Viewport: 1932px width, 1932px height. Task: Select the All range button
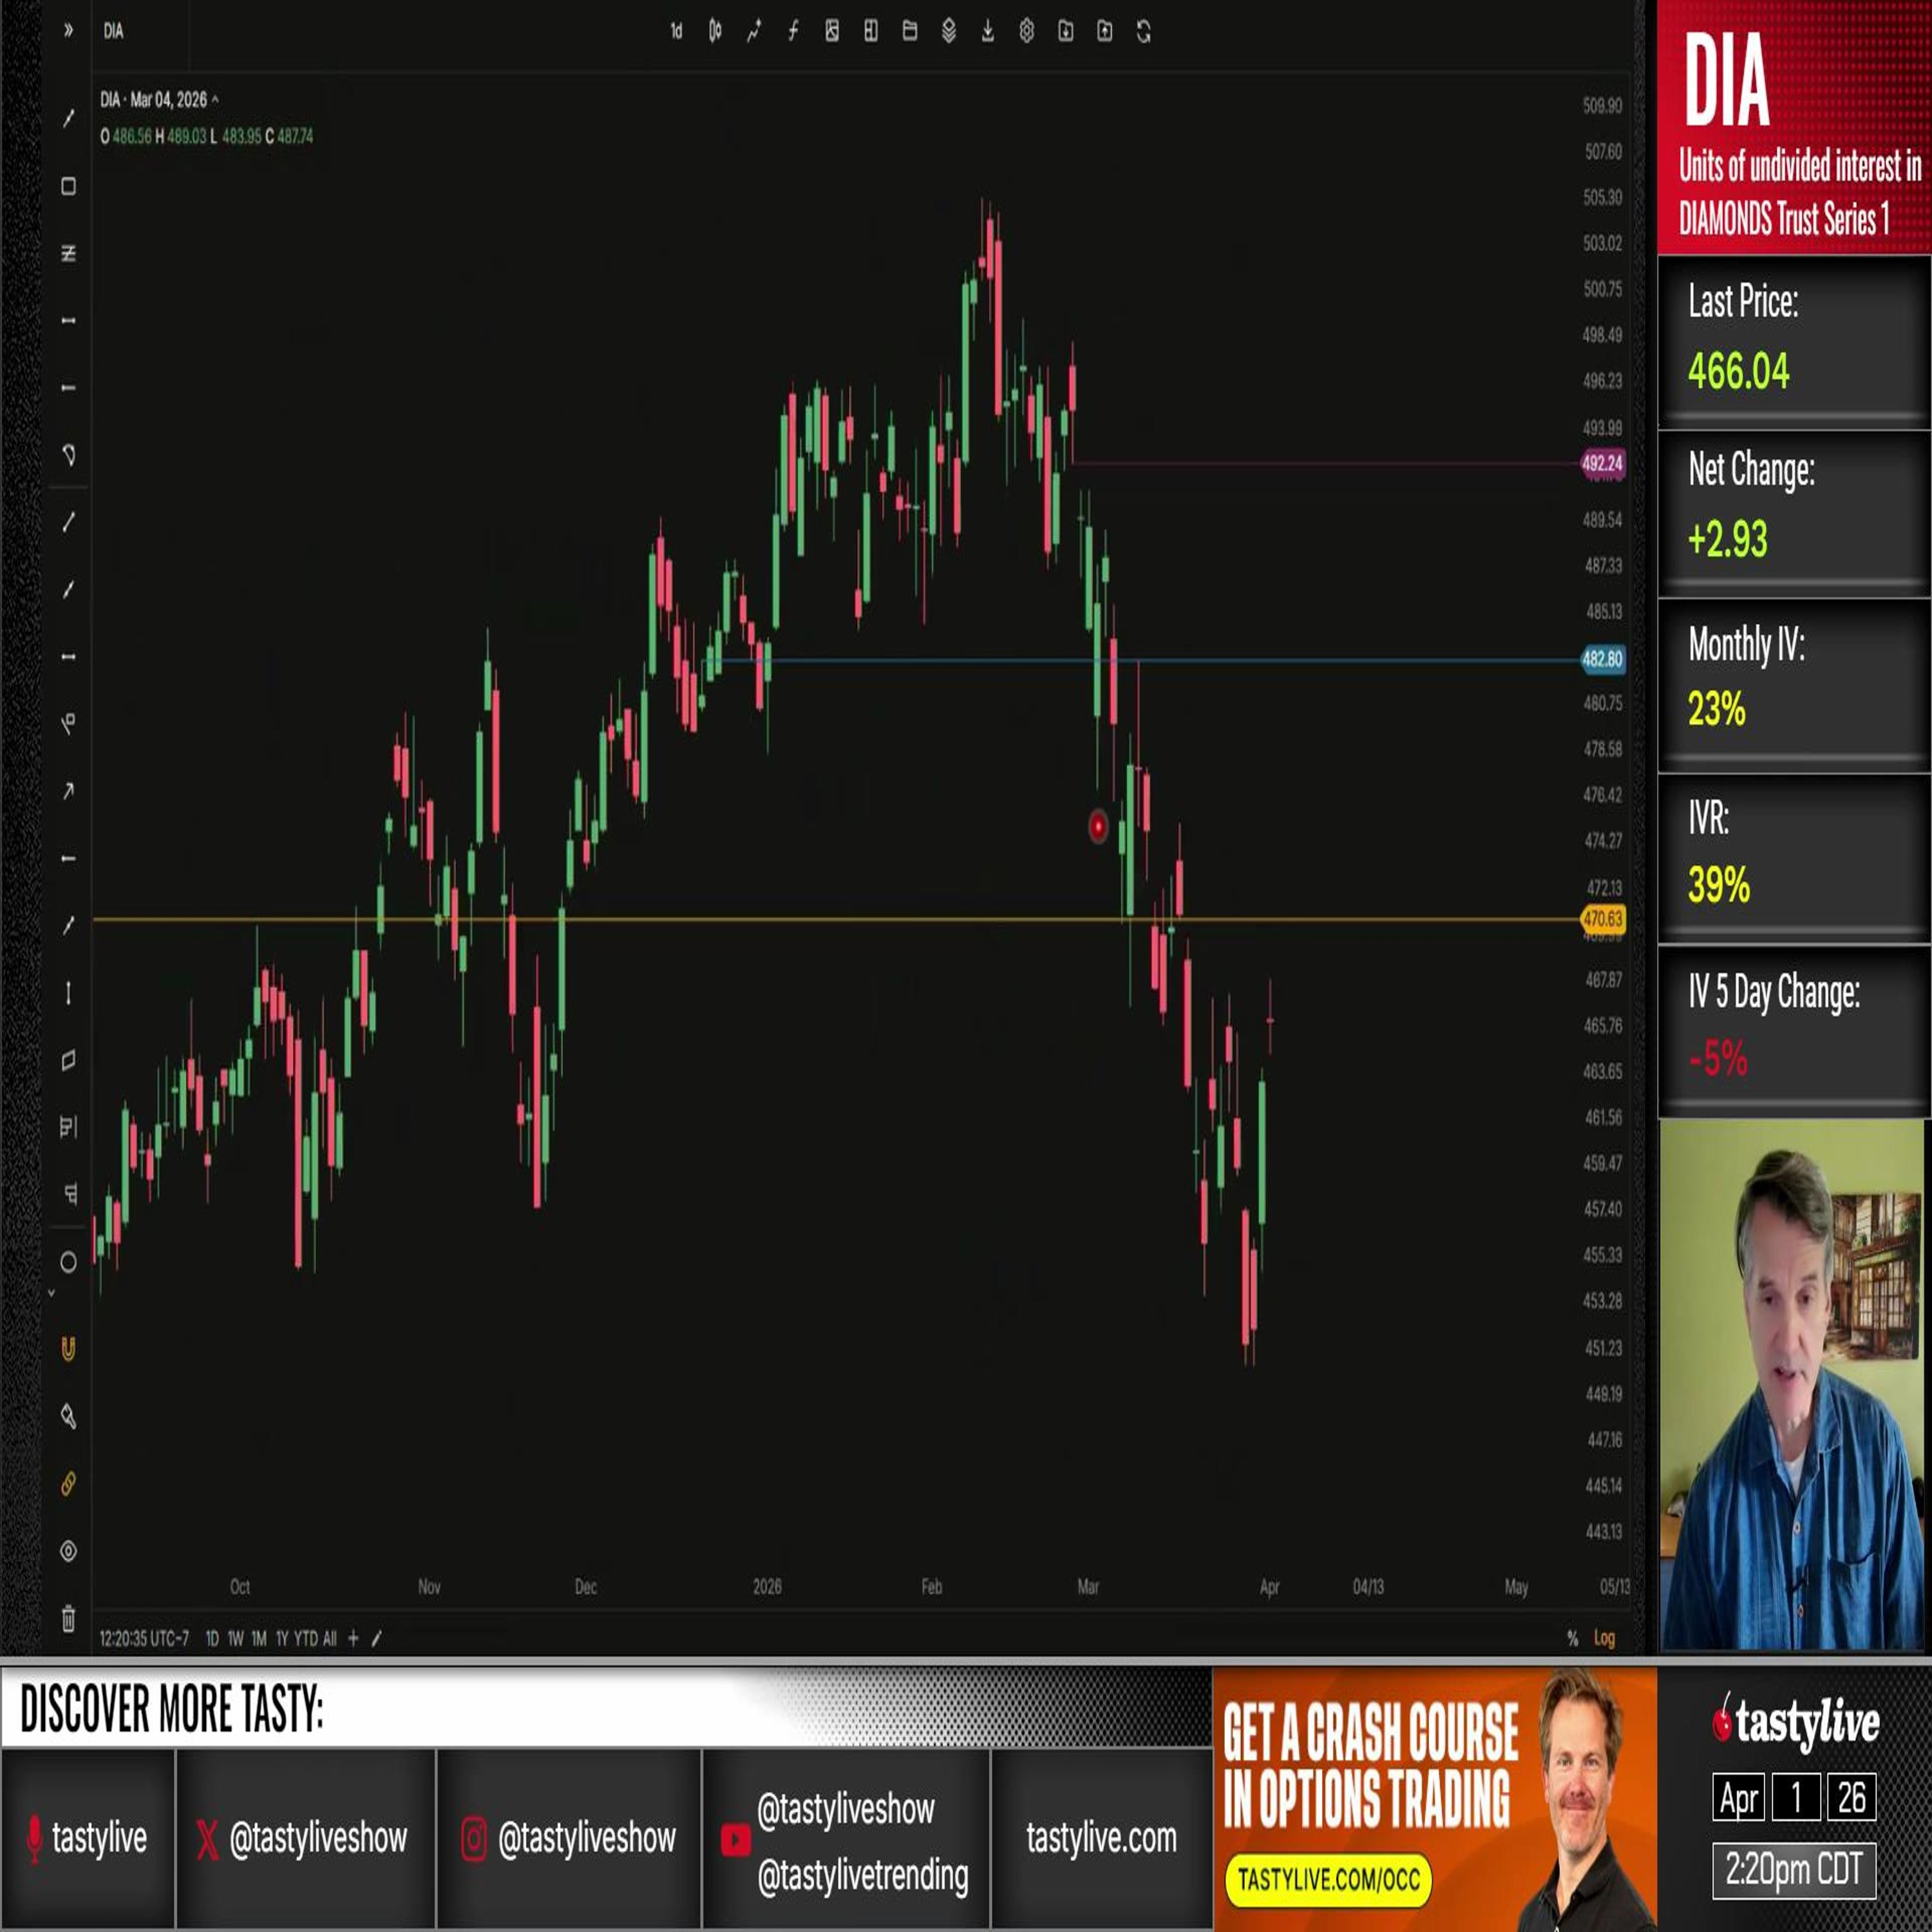329,1638
